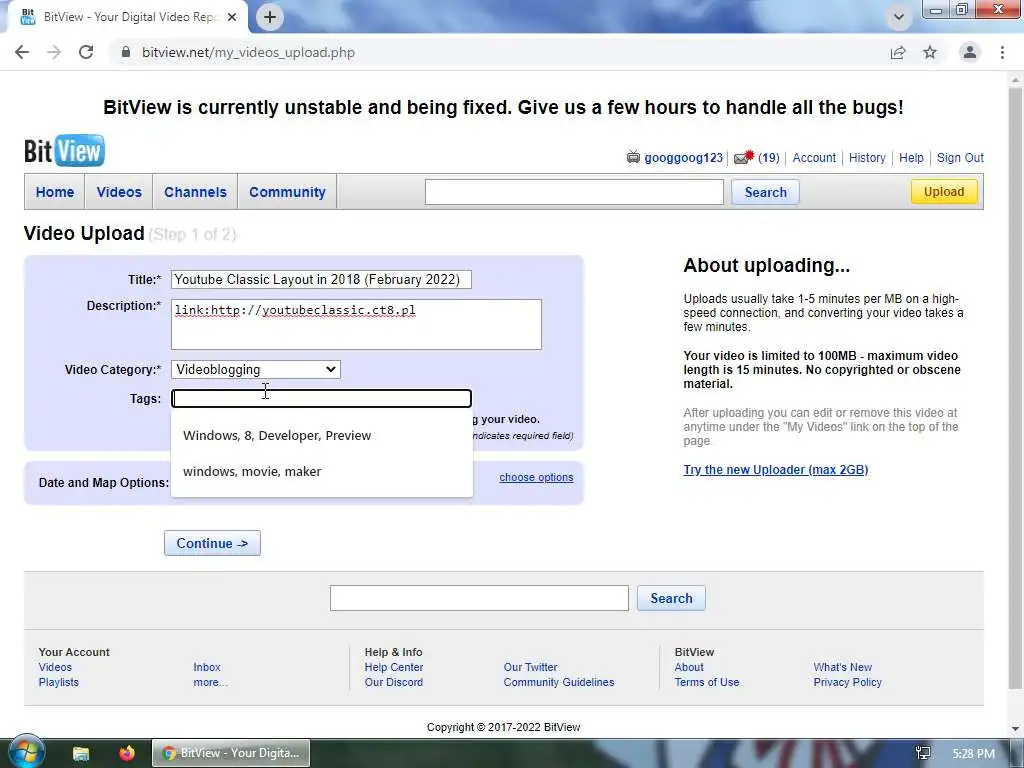Image resolution: width=1024 pixels, height=768 pixels.
Task: Open the inbox envelope icon
Action: [x=744, y=157]
